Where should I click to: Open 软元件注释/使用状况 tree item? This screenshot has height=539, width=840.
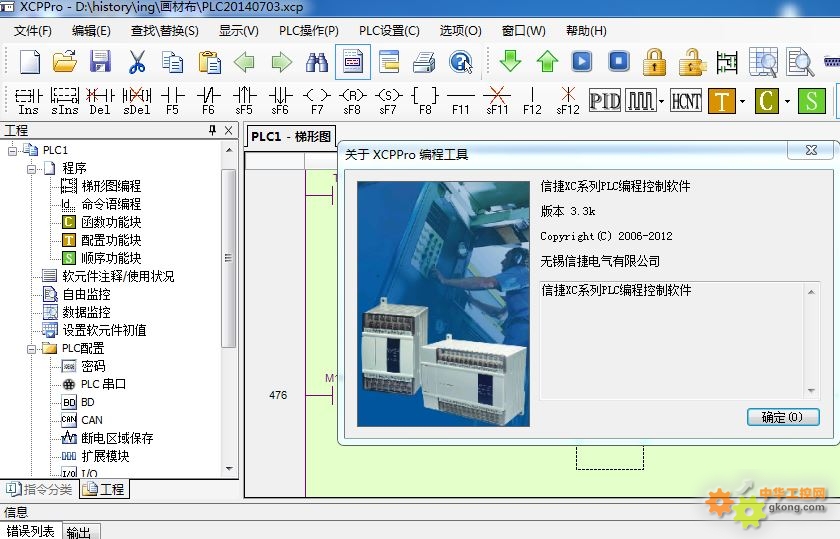point(118,276)
